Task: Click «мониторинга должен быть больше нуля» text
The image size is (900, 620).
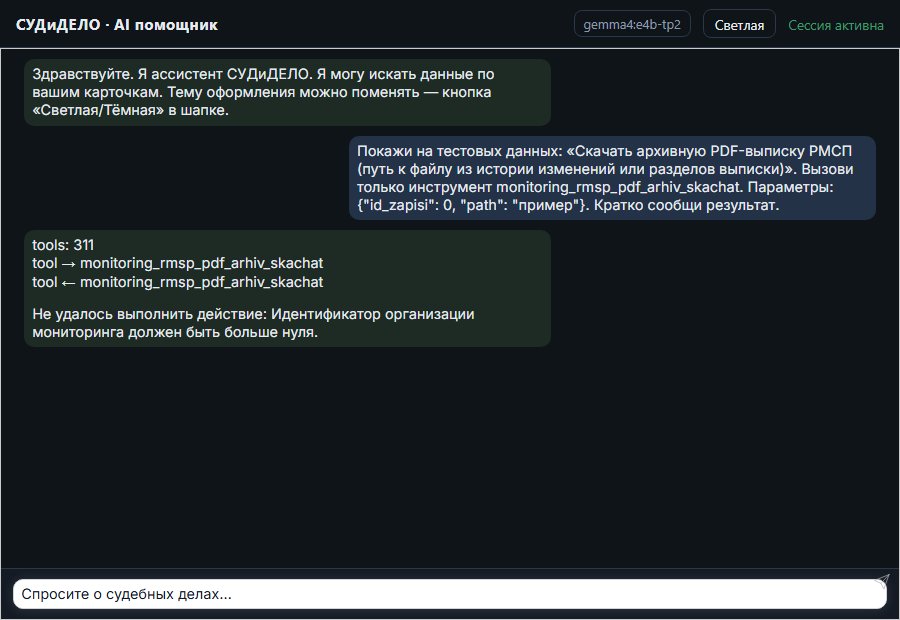Action: click(175, 332)
